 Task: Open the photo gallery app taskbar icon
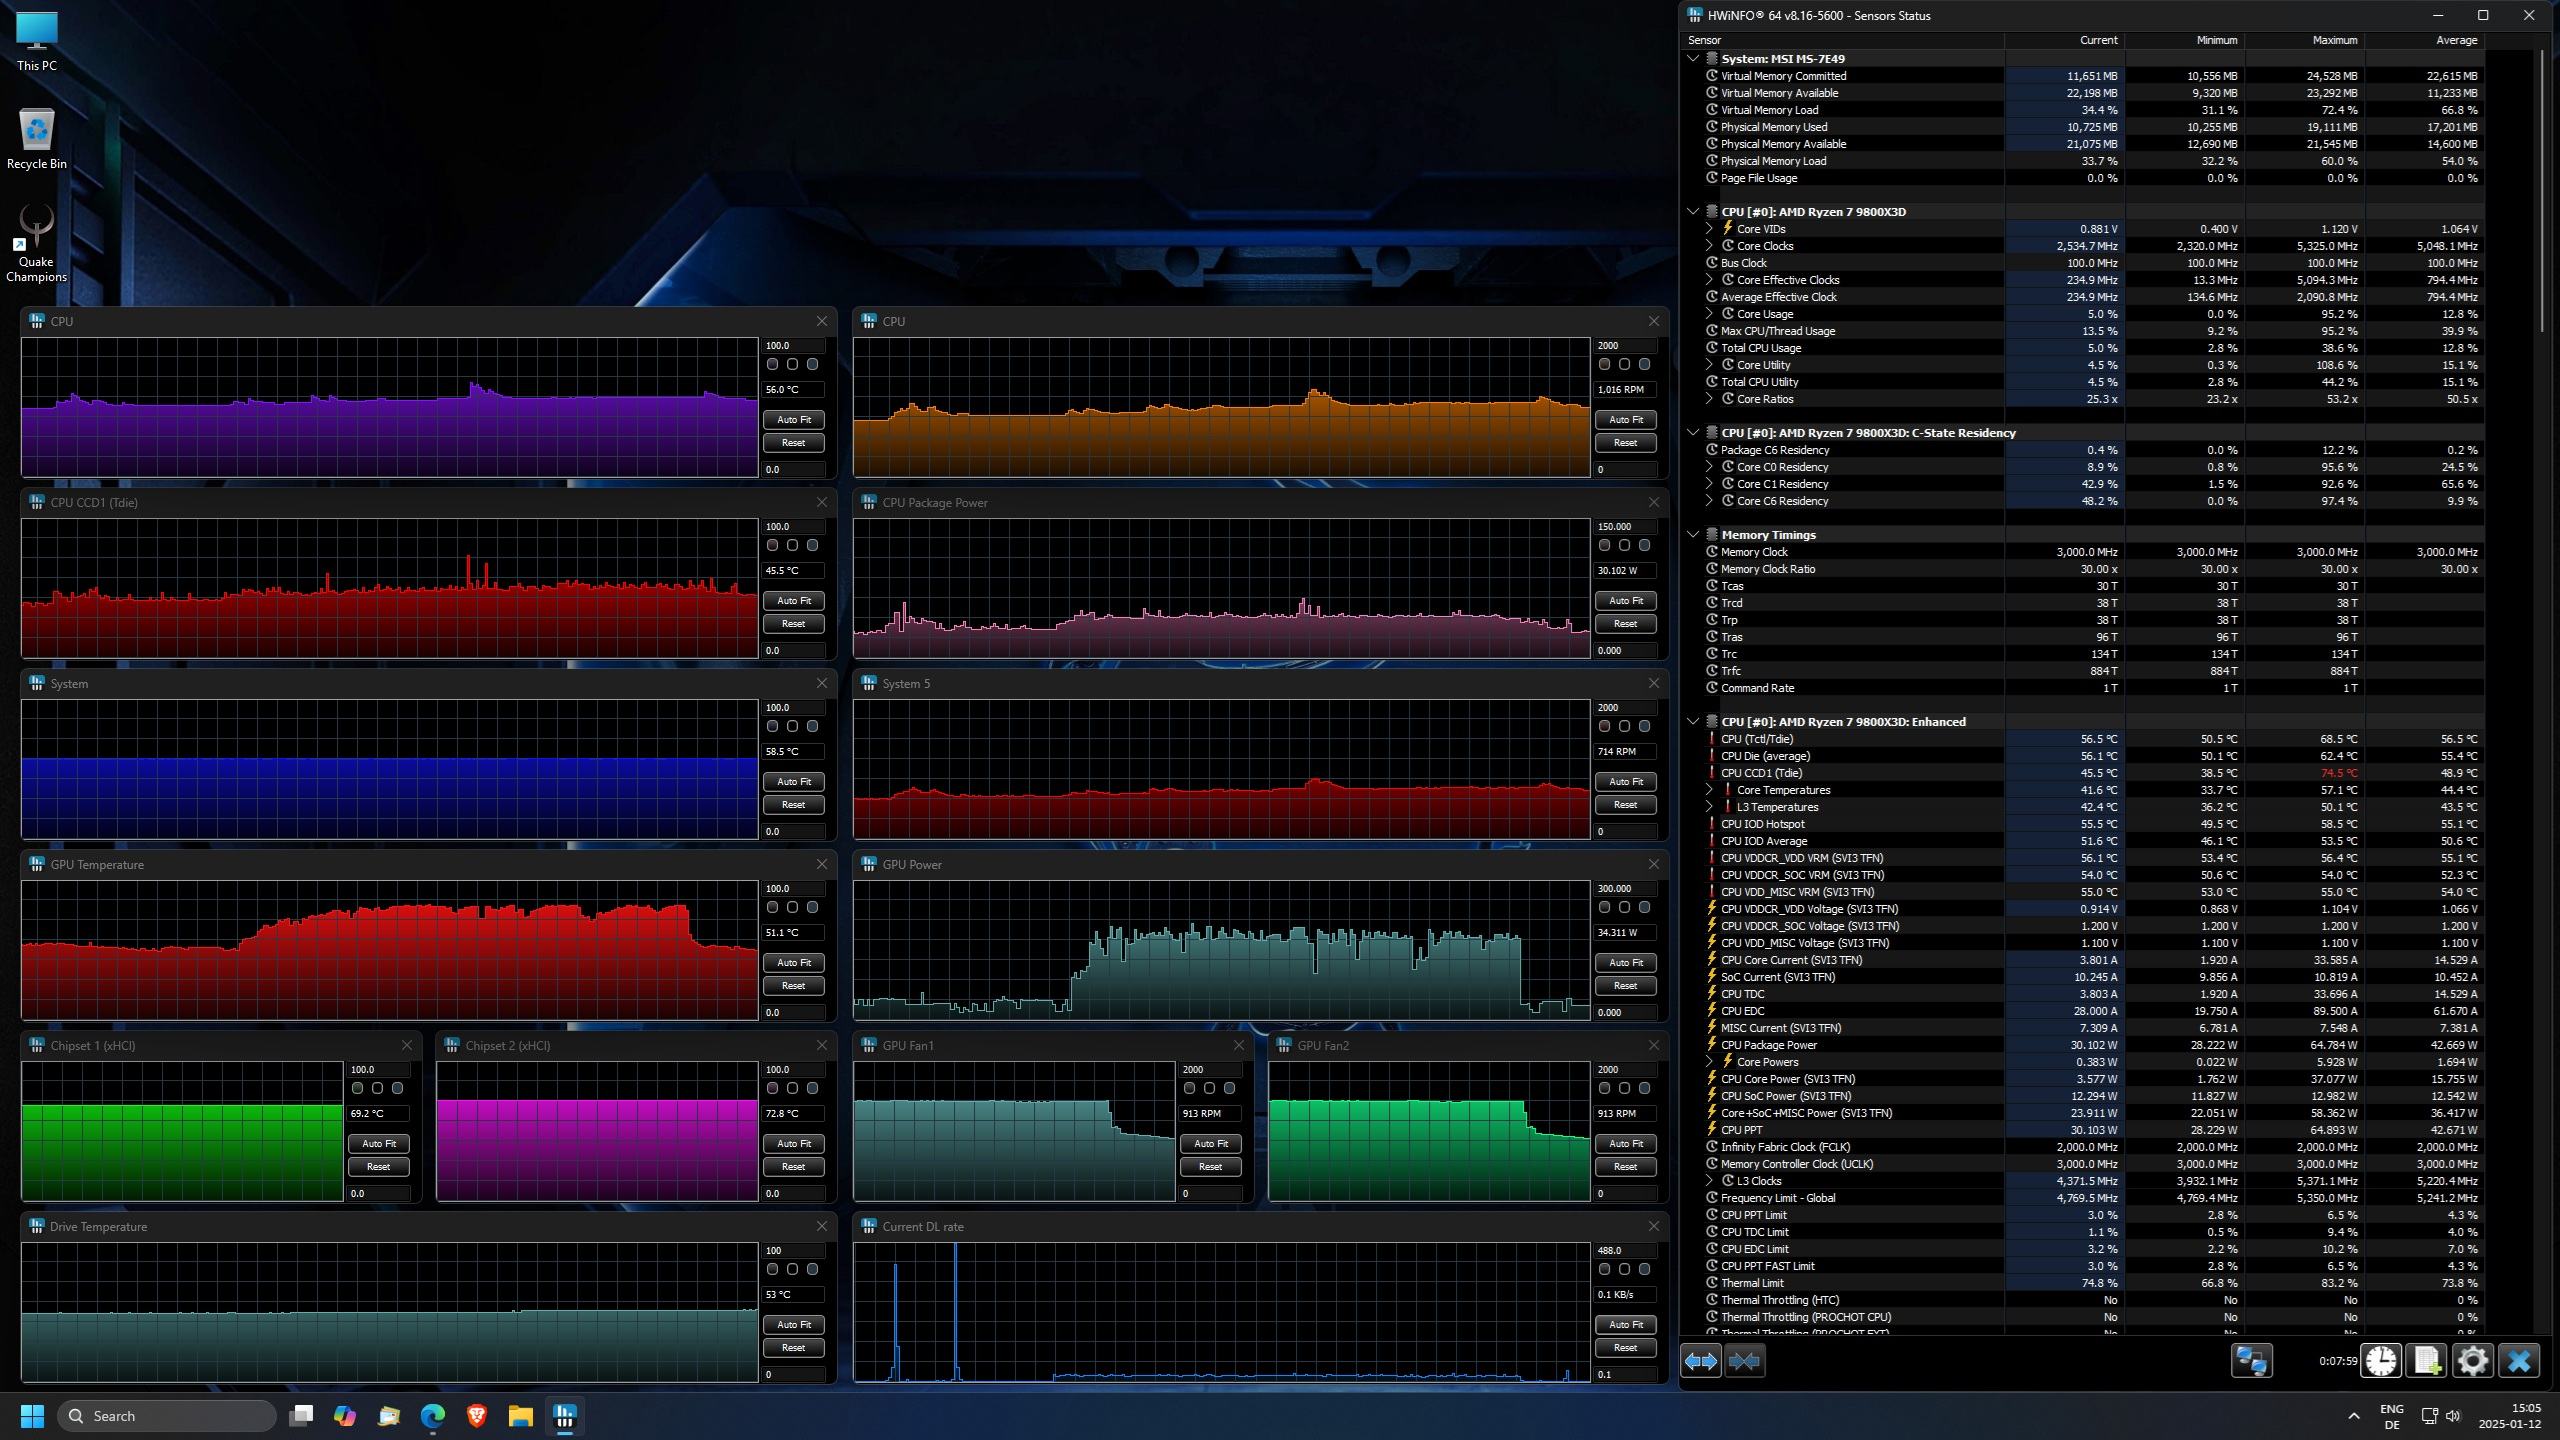[389, 1416]
